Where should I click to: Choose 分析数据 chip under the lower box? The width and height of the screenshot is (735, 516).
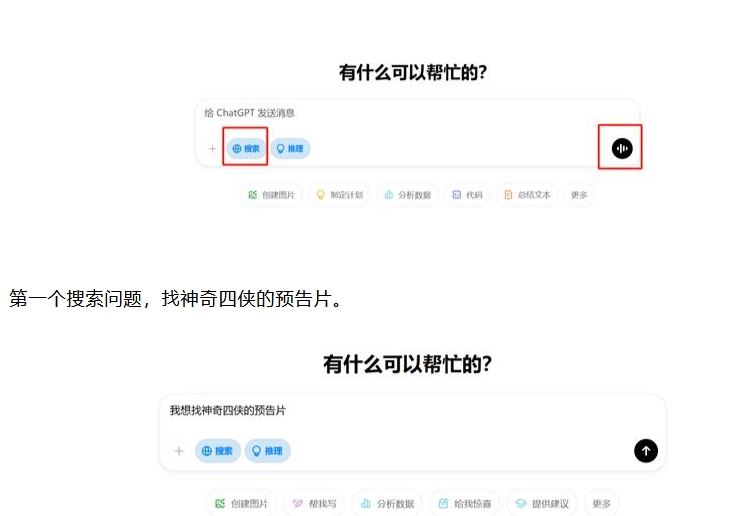(x=387, y=503)
